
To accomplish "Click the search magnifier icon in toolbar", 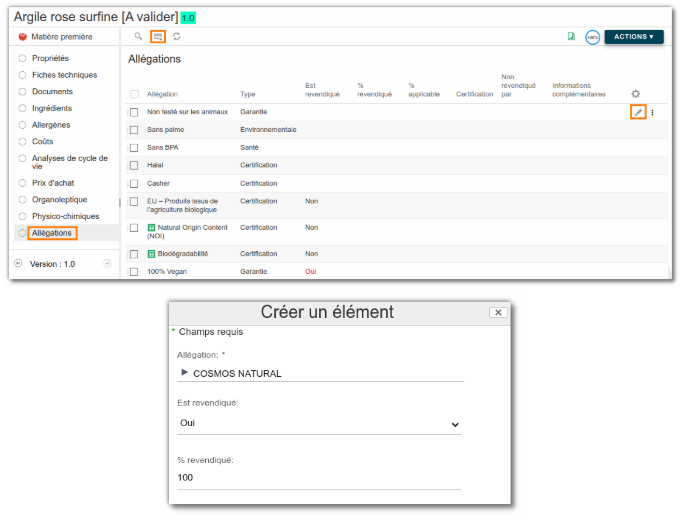I will click(139, 37).
